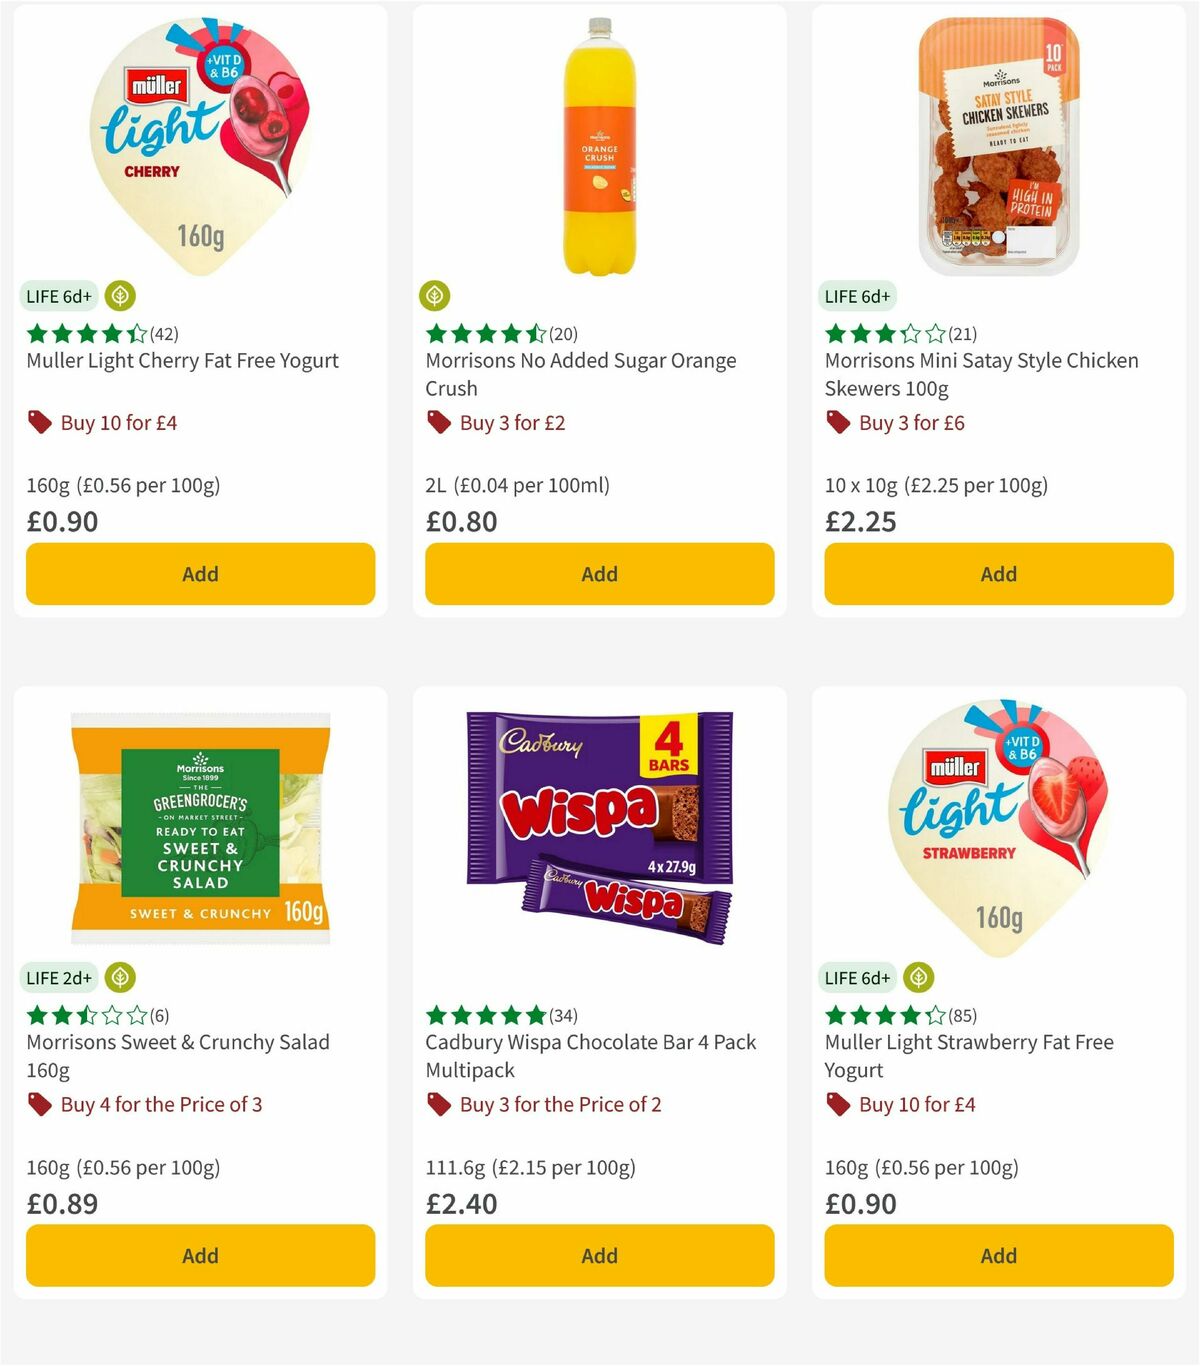Click the Buy 3 for £2 offer text
Viewport: 1200px width, 1366px height.
pos(511,422)
